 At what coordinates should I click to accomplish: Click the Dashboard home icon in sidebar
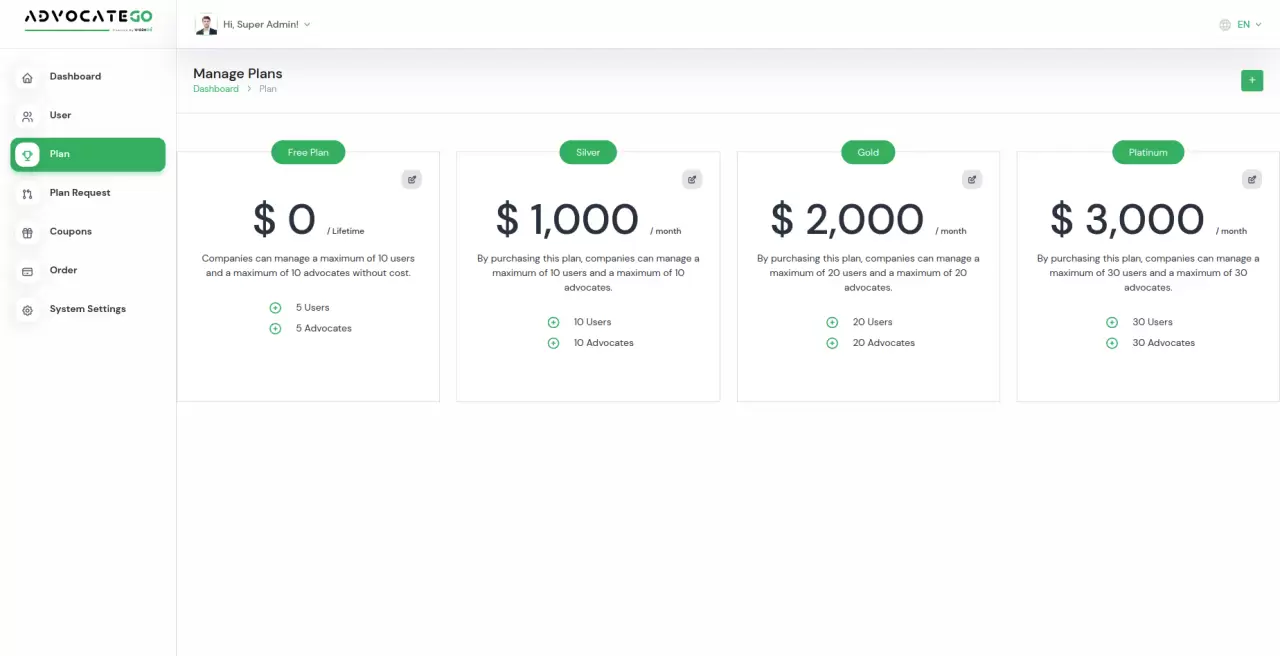(x=27, y=77)
